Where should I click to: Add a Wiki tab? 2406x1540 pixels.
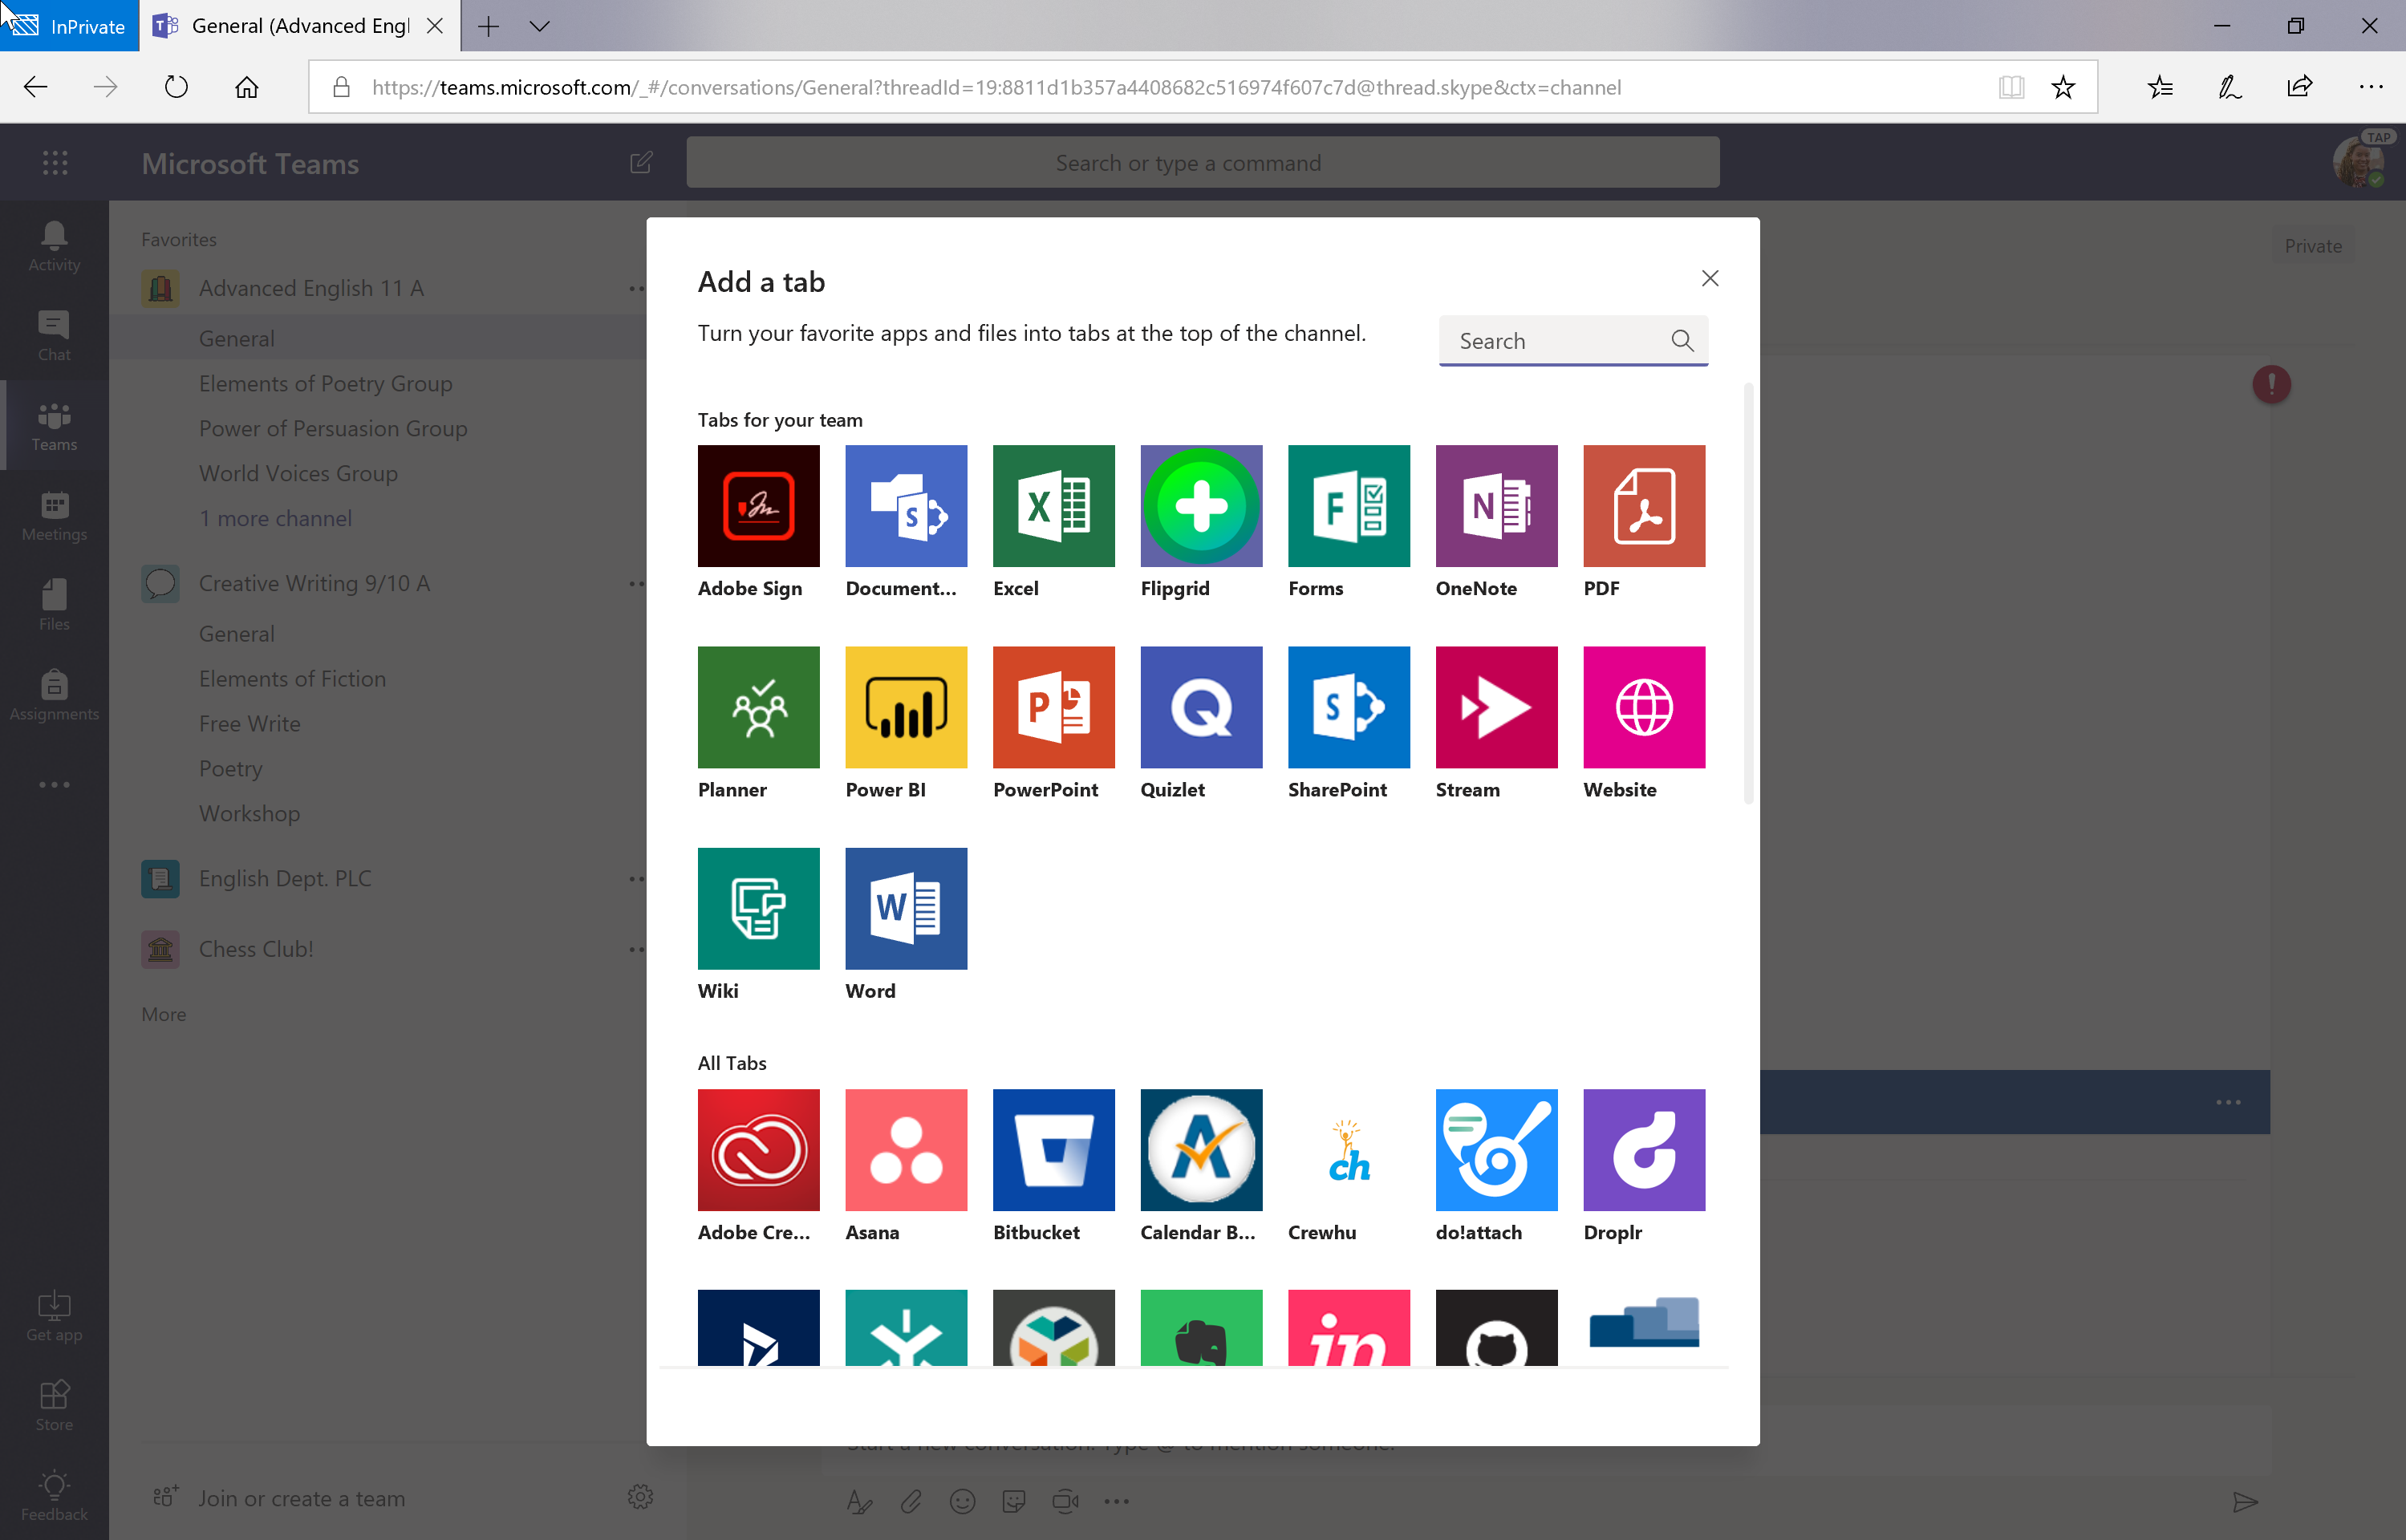[x=758, y=908]
